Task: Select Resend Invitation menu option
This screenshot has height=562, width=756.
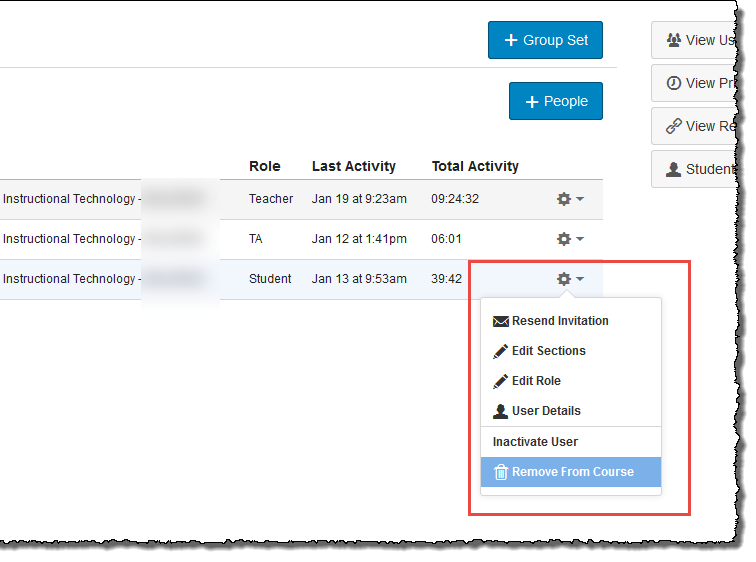Action: click(560, 321)
